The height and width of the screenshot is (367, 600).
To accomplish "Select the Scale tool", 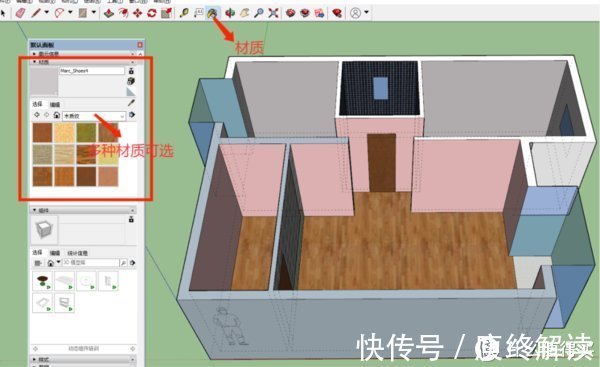I will pyautogui.click(x=166, y=13).
